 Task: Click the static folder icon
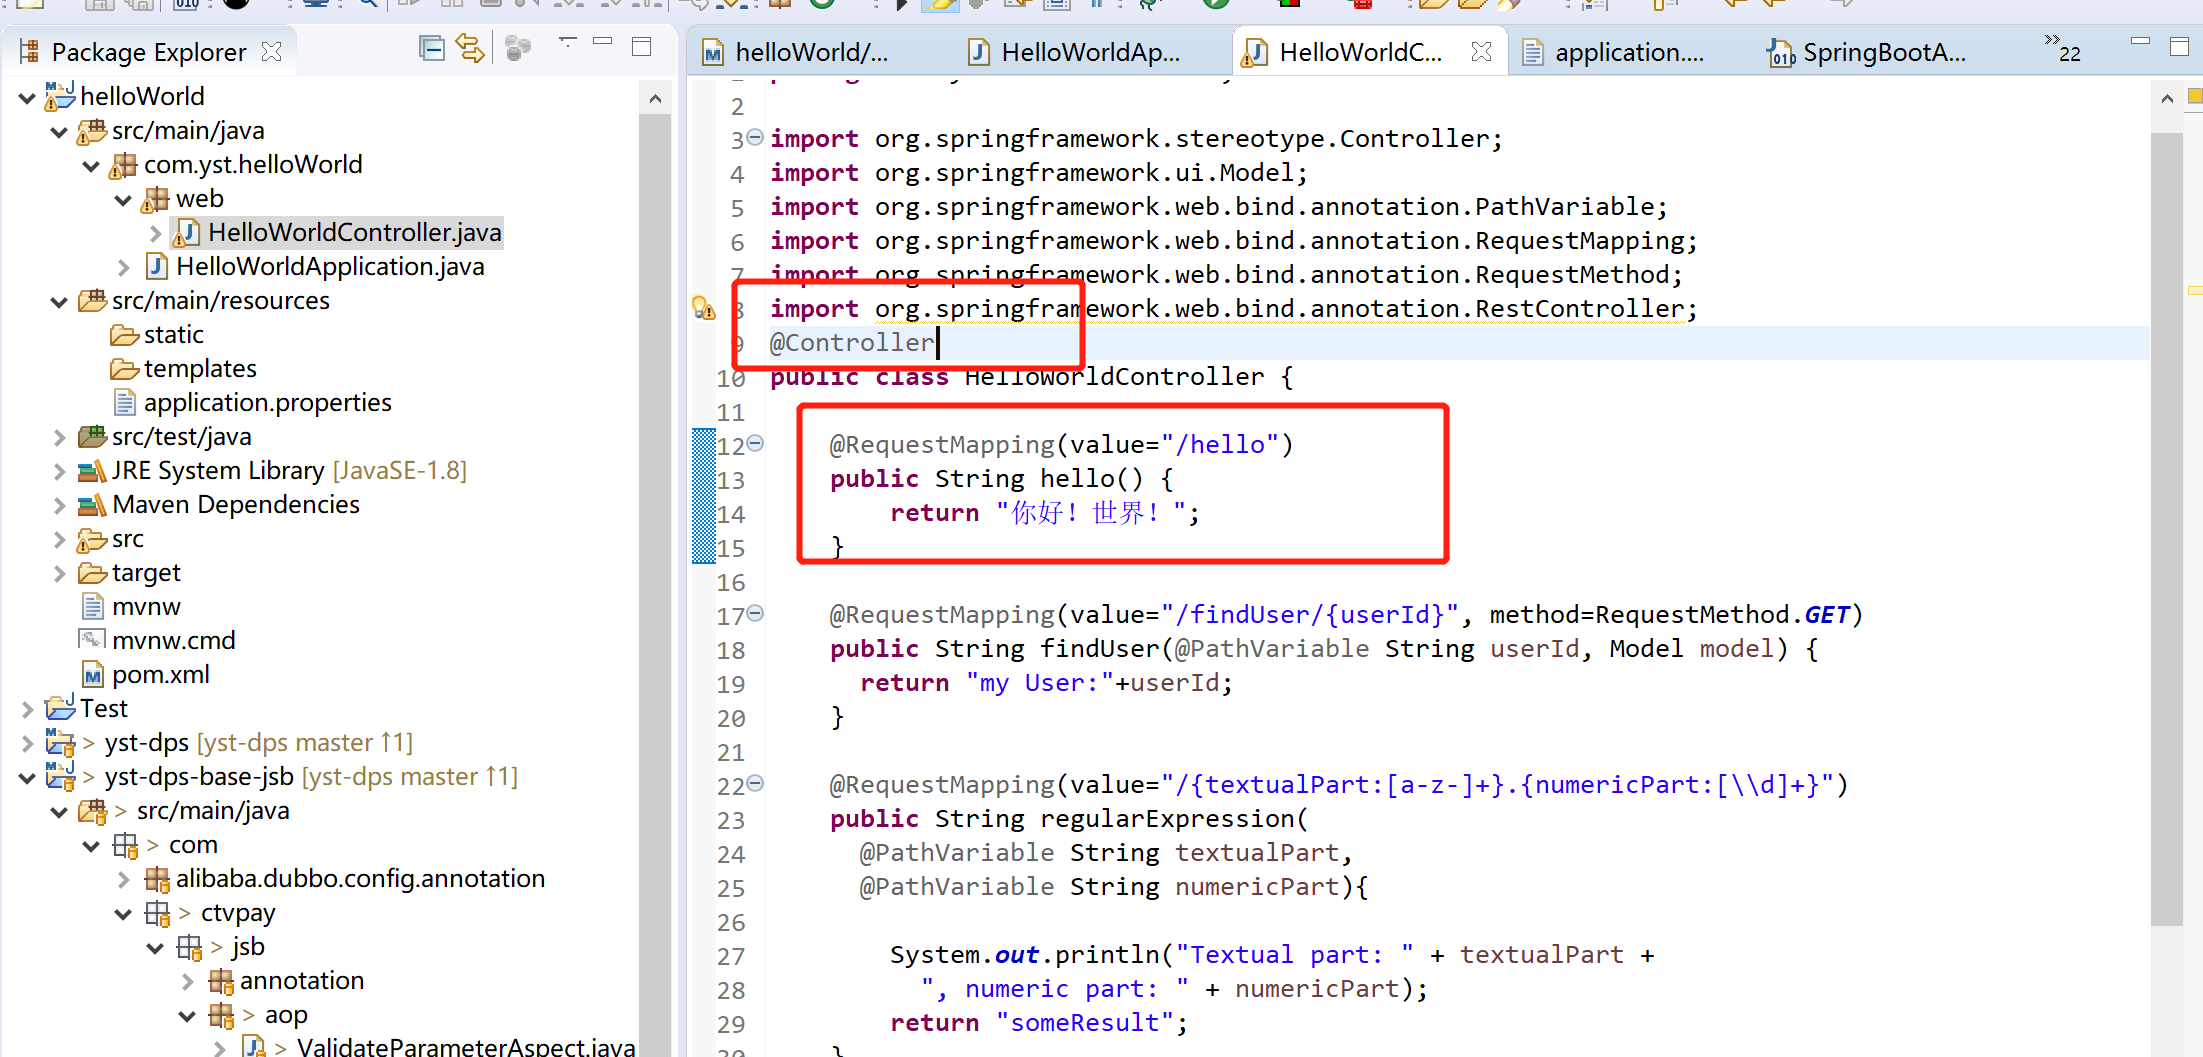[124, 335]
